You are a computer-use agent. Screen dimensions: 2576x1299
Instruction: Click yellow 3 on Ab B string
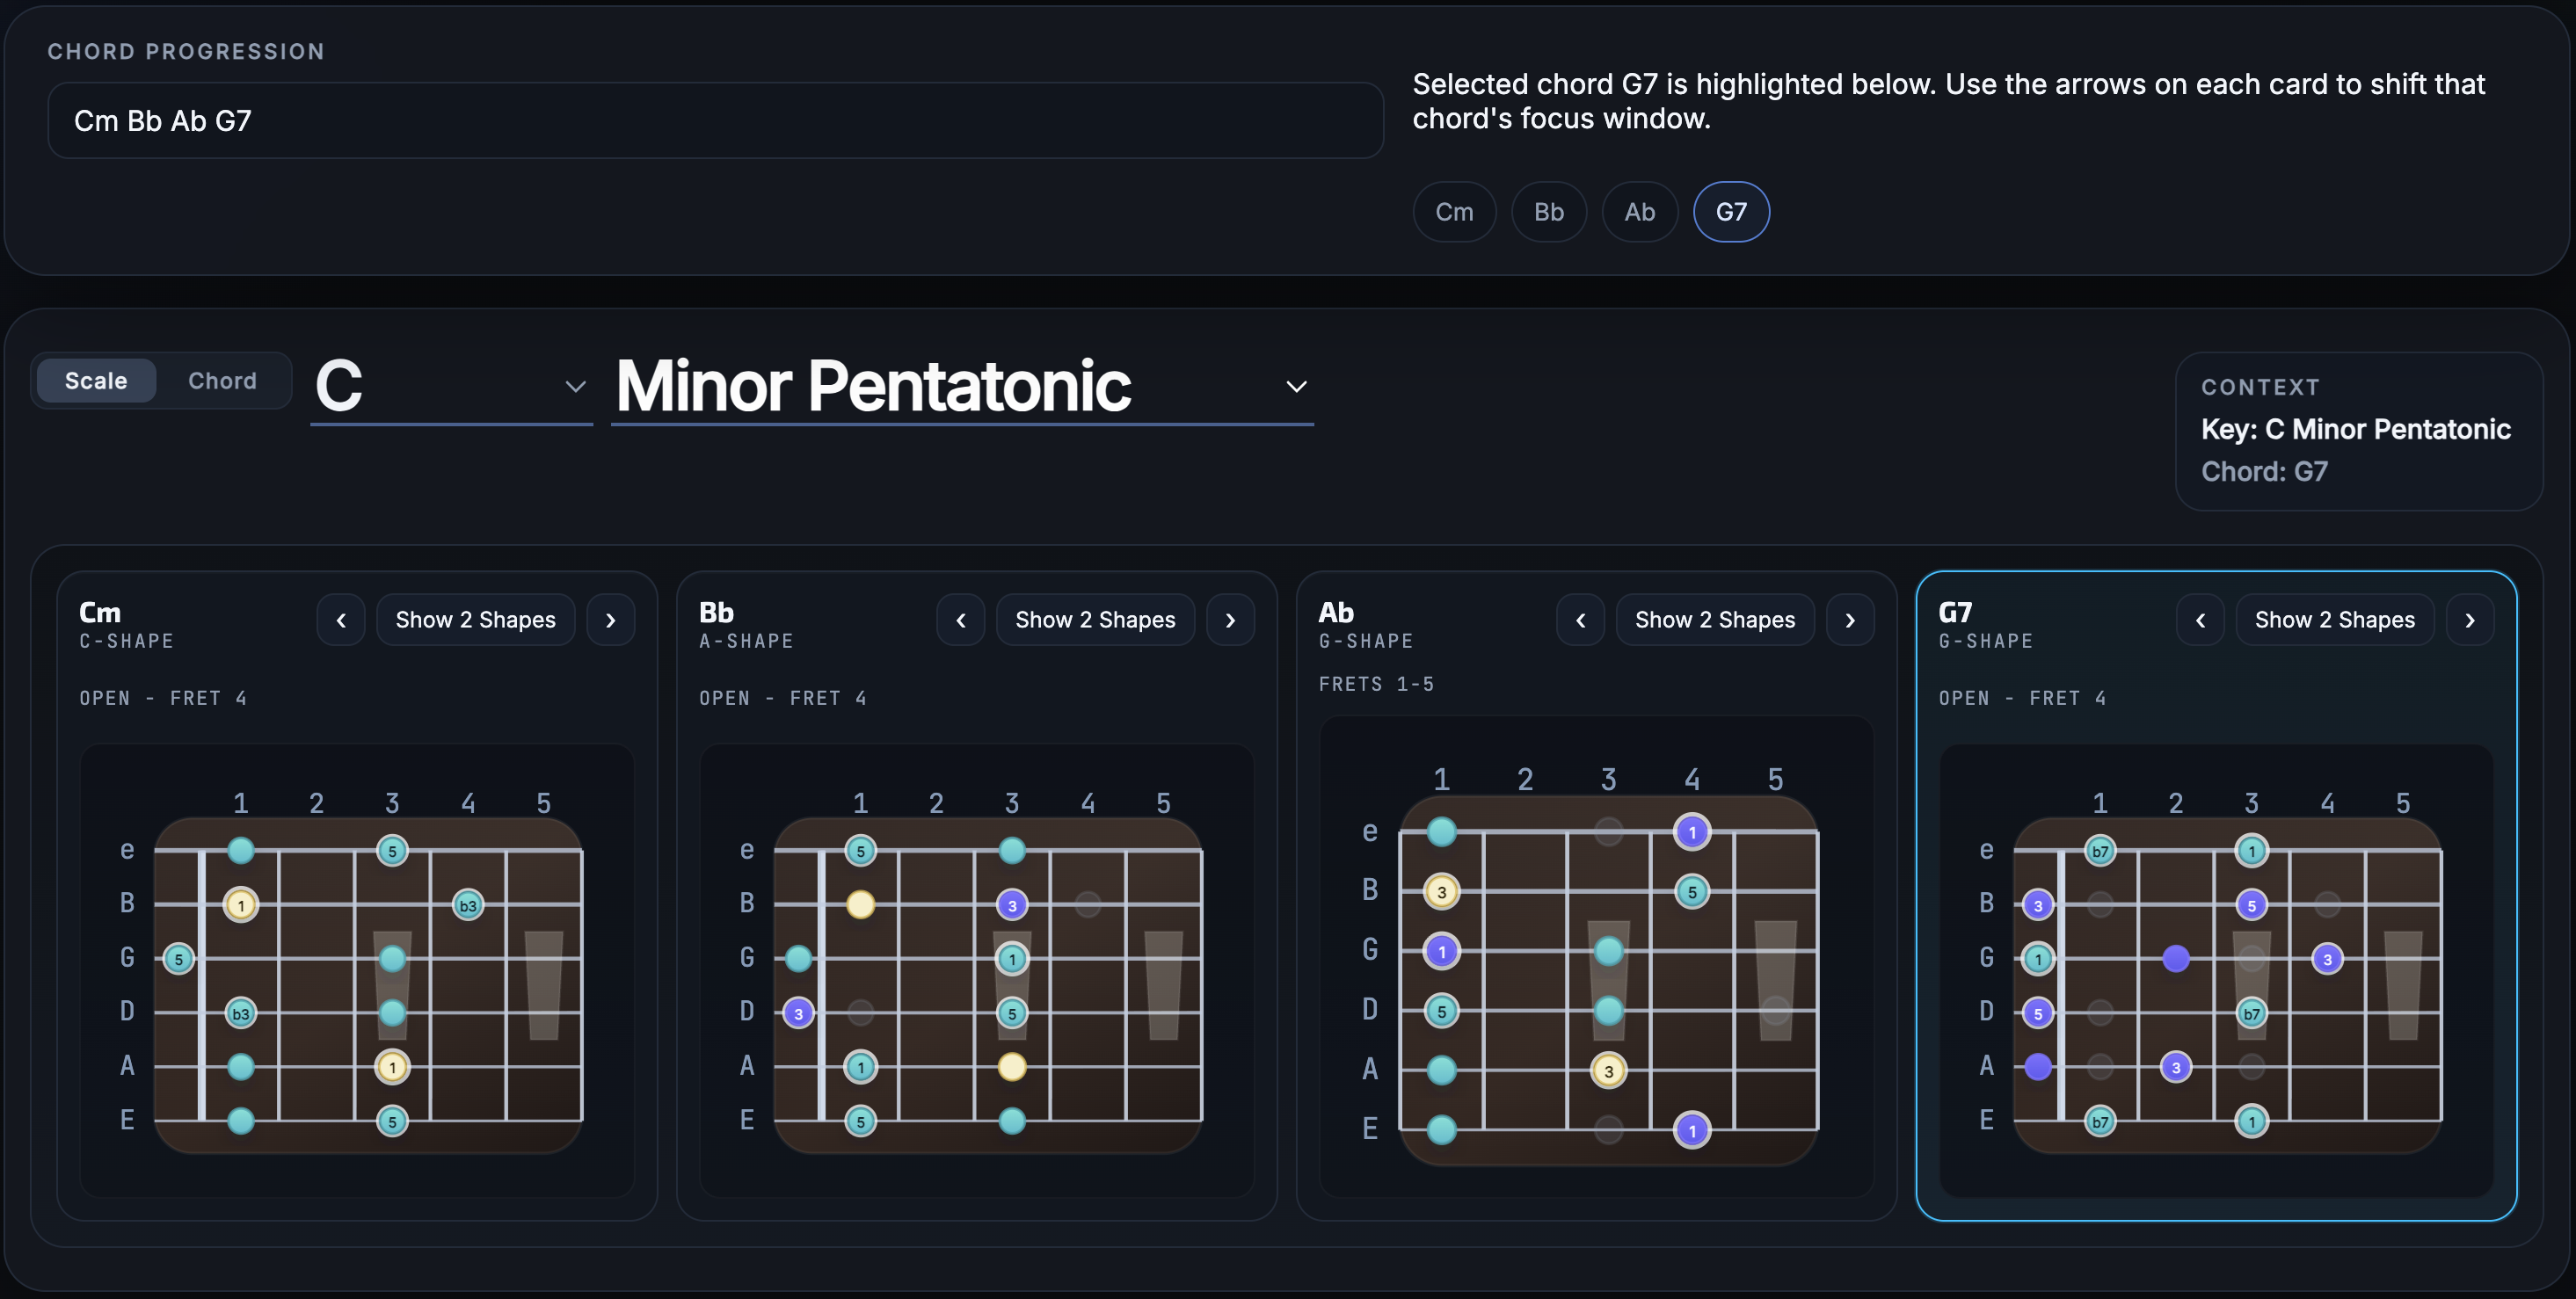[x=1442, y=891]
